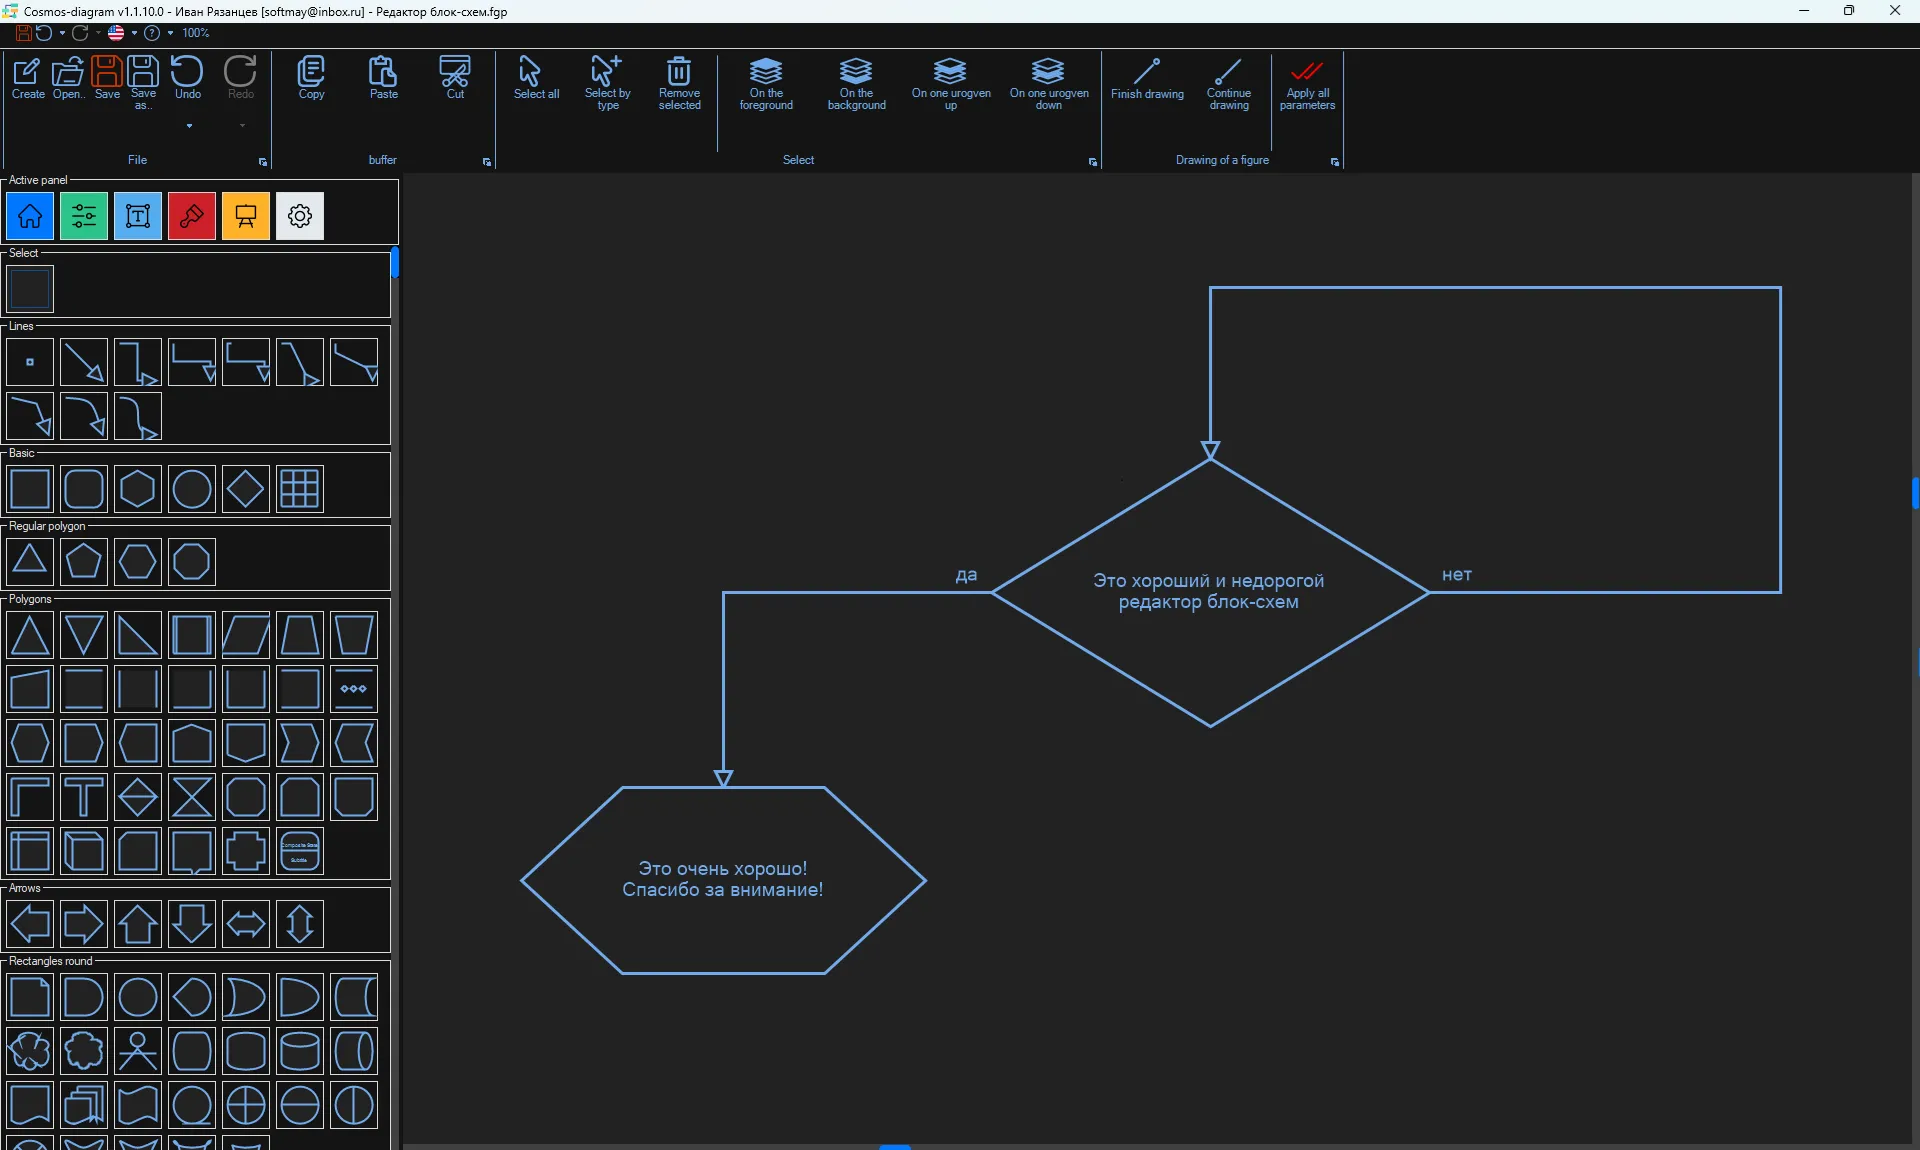Viewport: 1920px width, 1150px height.
Task: Open the blue home active panel
Action: pyautogui.click(x=30, y=216)
